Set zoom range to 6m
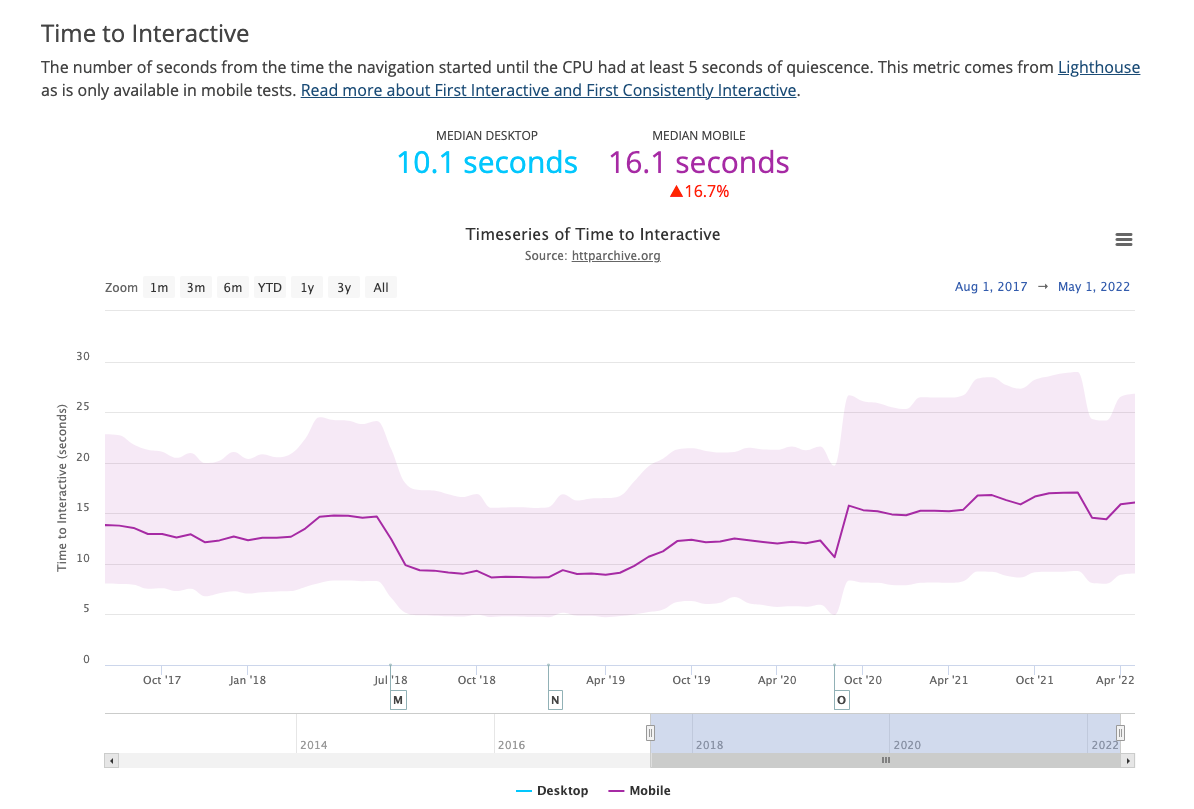Screen dimensions: 1194x809 tap(233, 287)
